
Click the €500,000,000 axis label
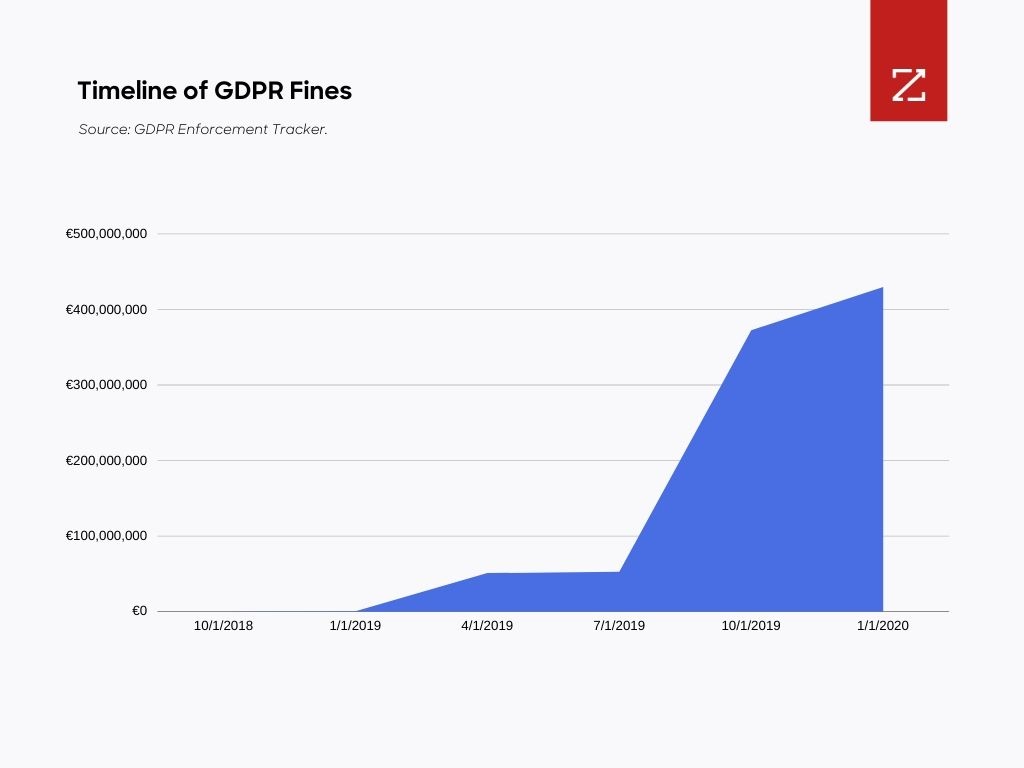106,234
